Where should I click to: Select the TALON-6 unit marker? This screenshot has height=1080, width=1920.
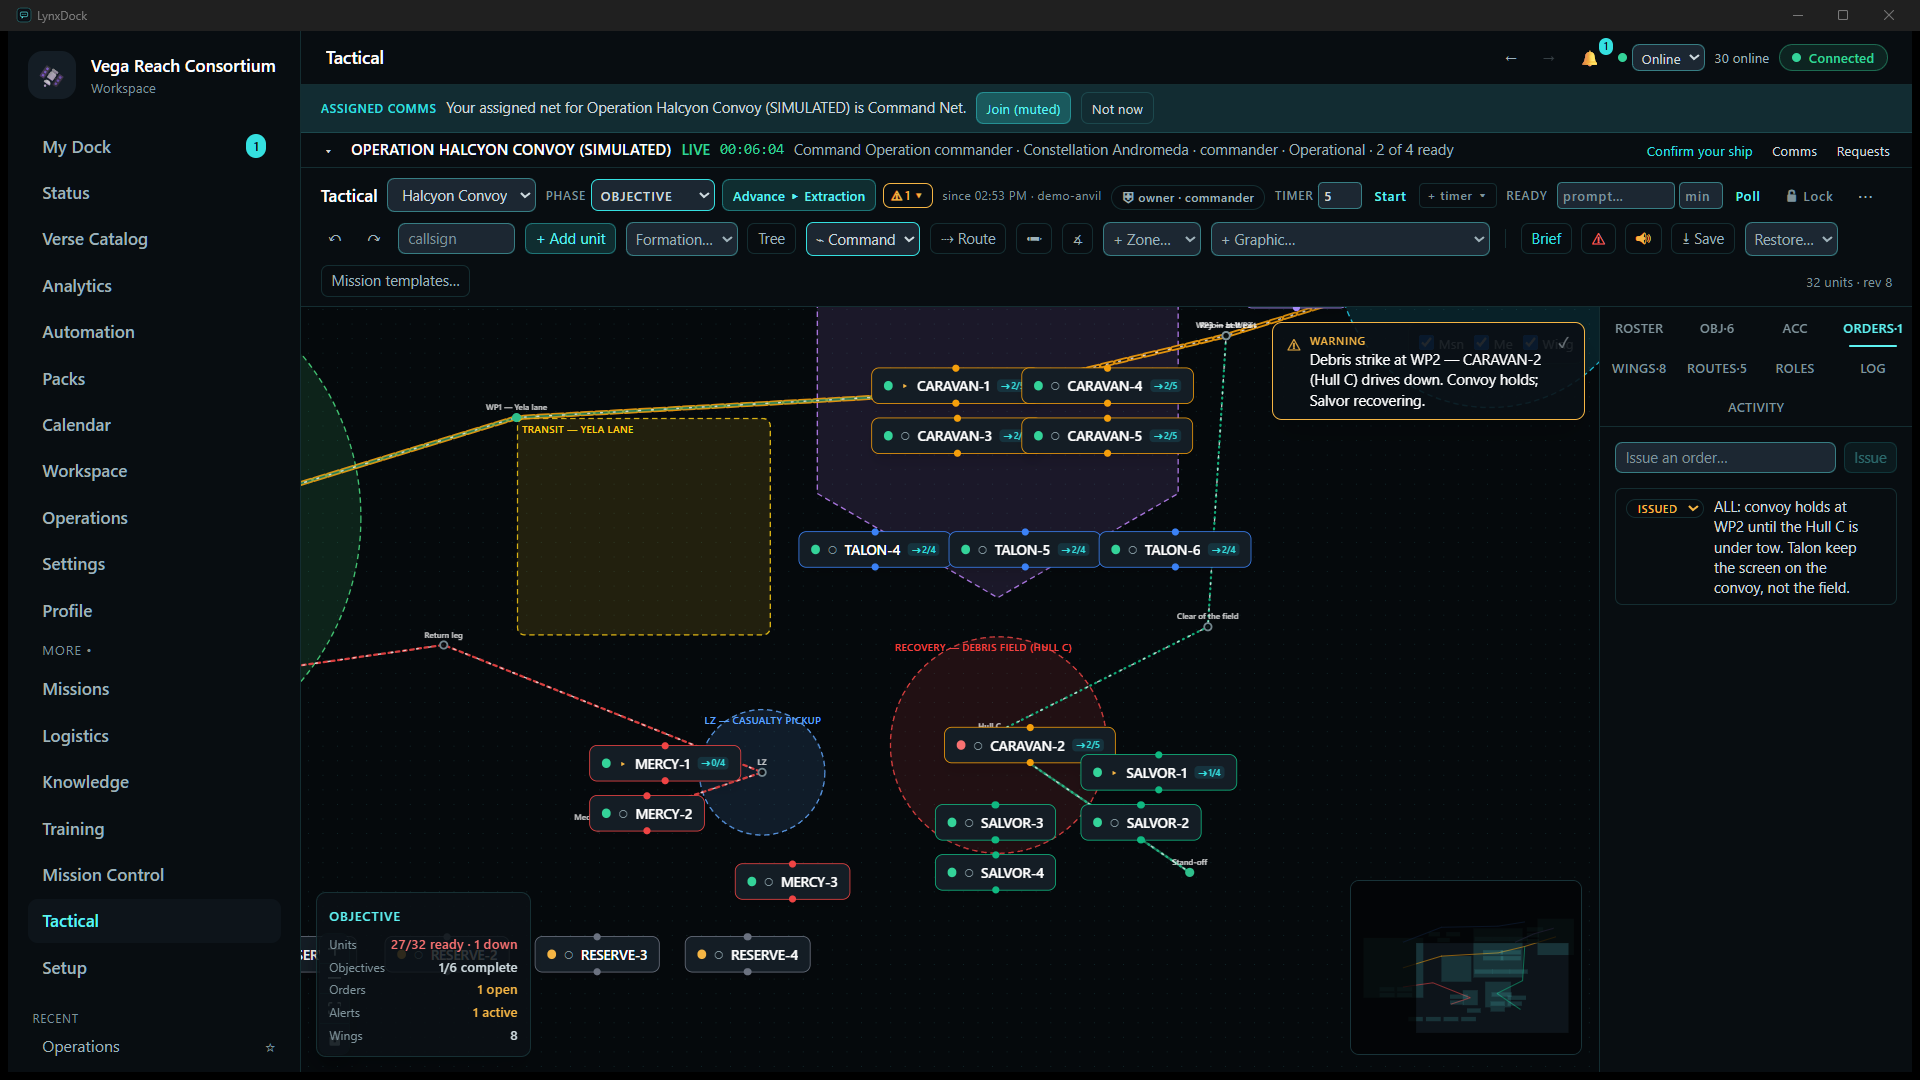(1175, 550)
